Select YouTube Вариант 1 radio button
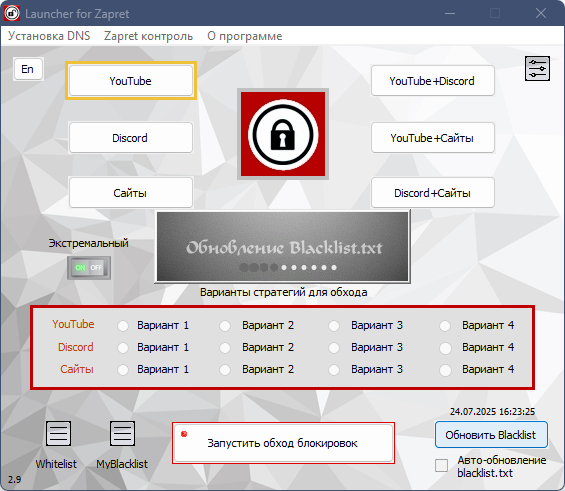 coord(123,326)
